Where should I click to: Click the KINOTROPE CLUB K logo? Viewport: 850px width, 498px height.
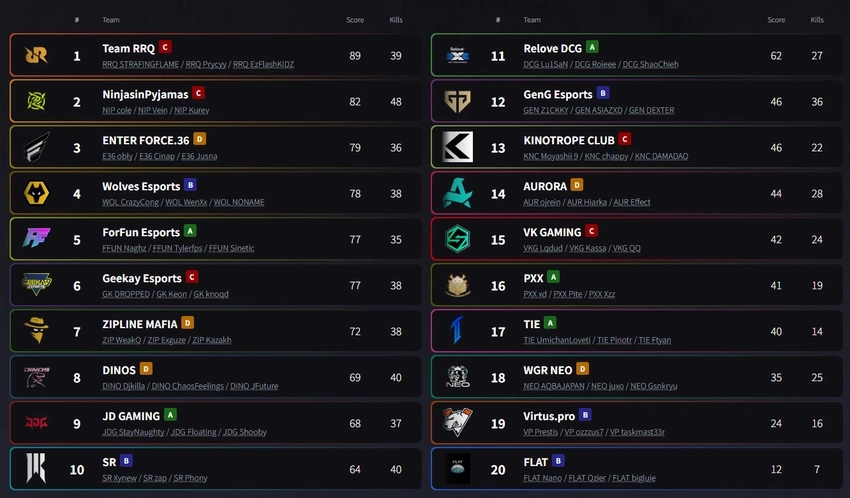pos(458,147)
